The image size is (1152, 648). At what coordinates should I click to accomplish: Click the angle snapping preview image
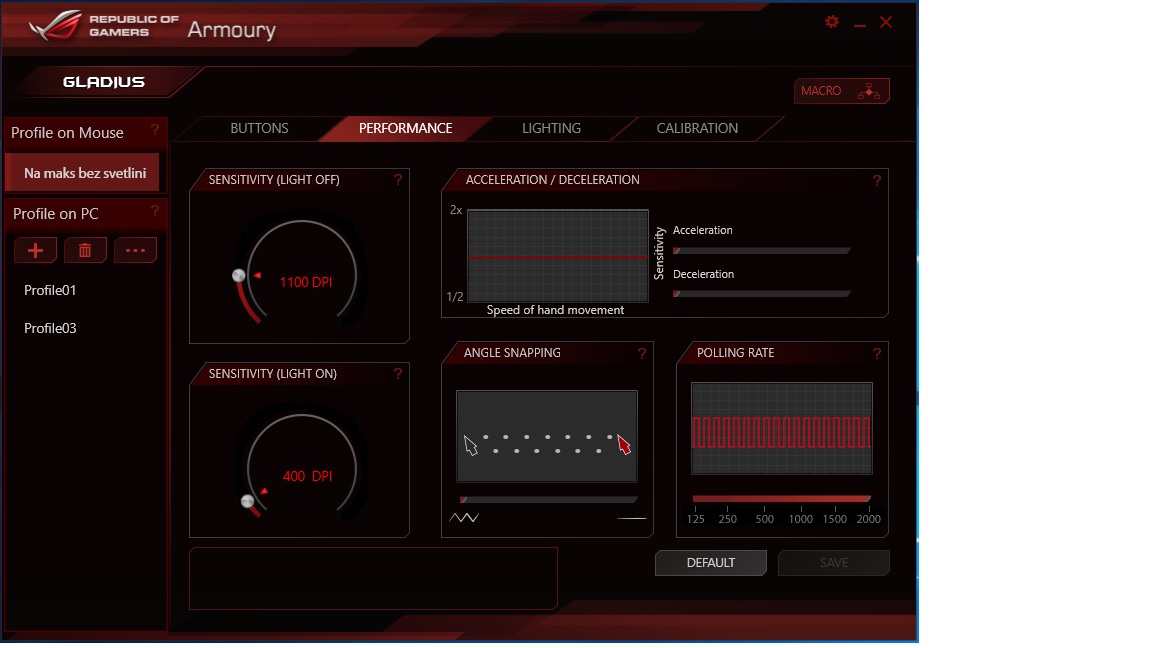(547, 436)
